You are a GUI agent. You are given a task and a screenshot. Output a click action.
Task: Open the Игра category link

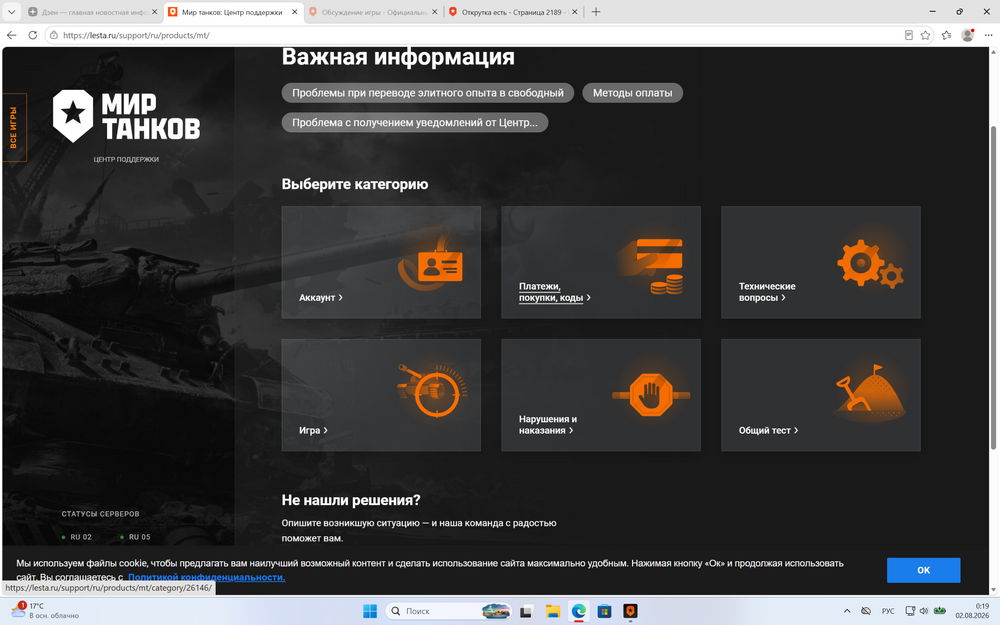coord(313,430)
